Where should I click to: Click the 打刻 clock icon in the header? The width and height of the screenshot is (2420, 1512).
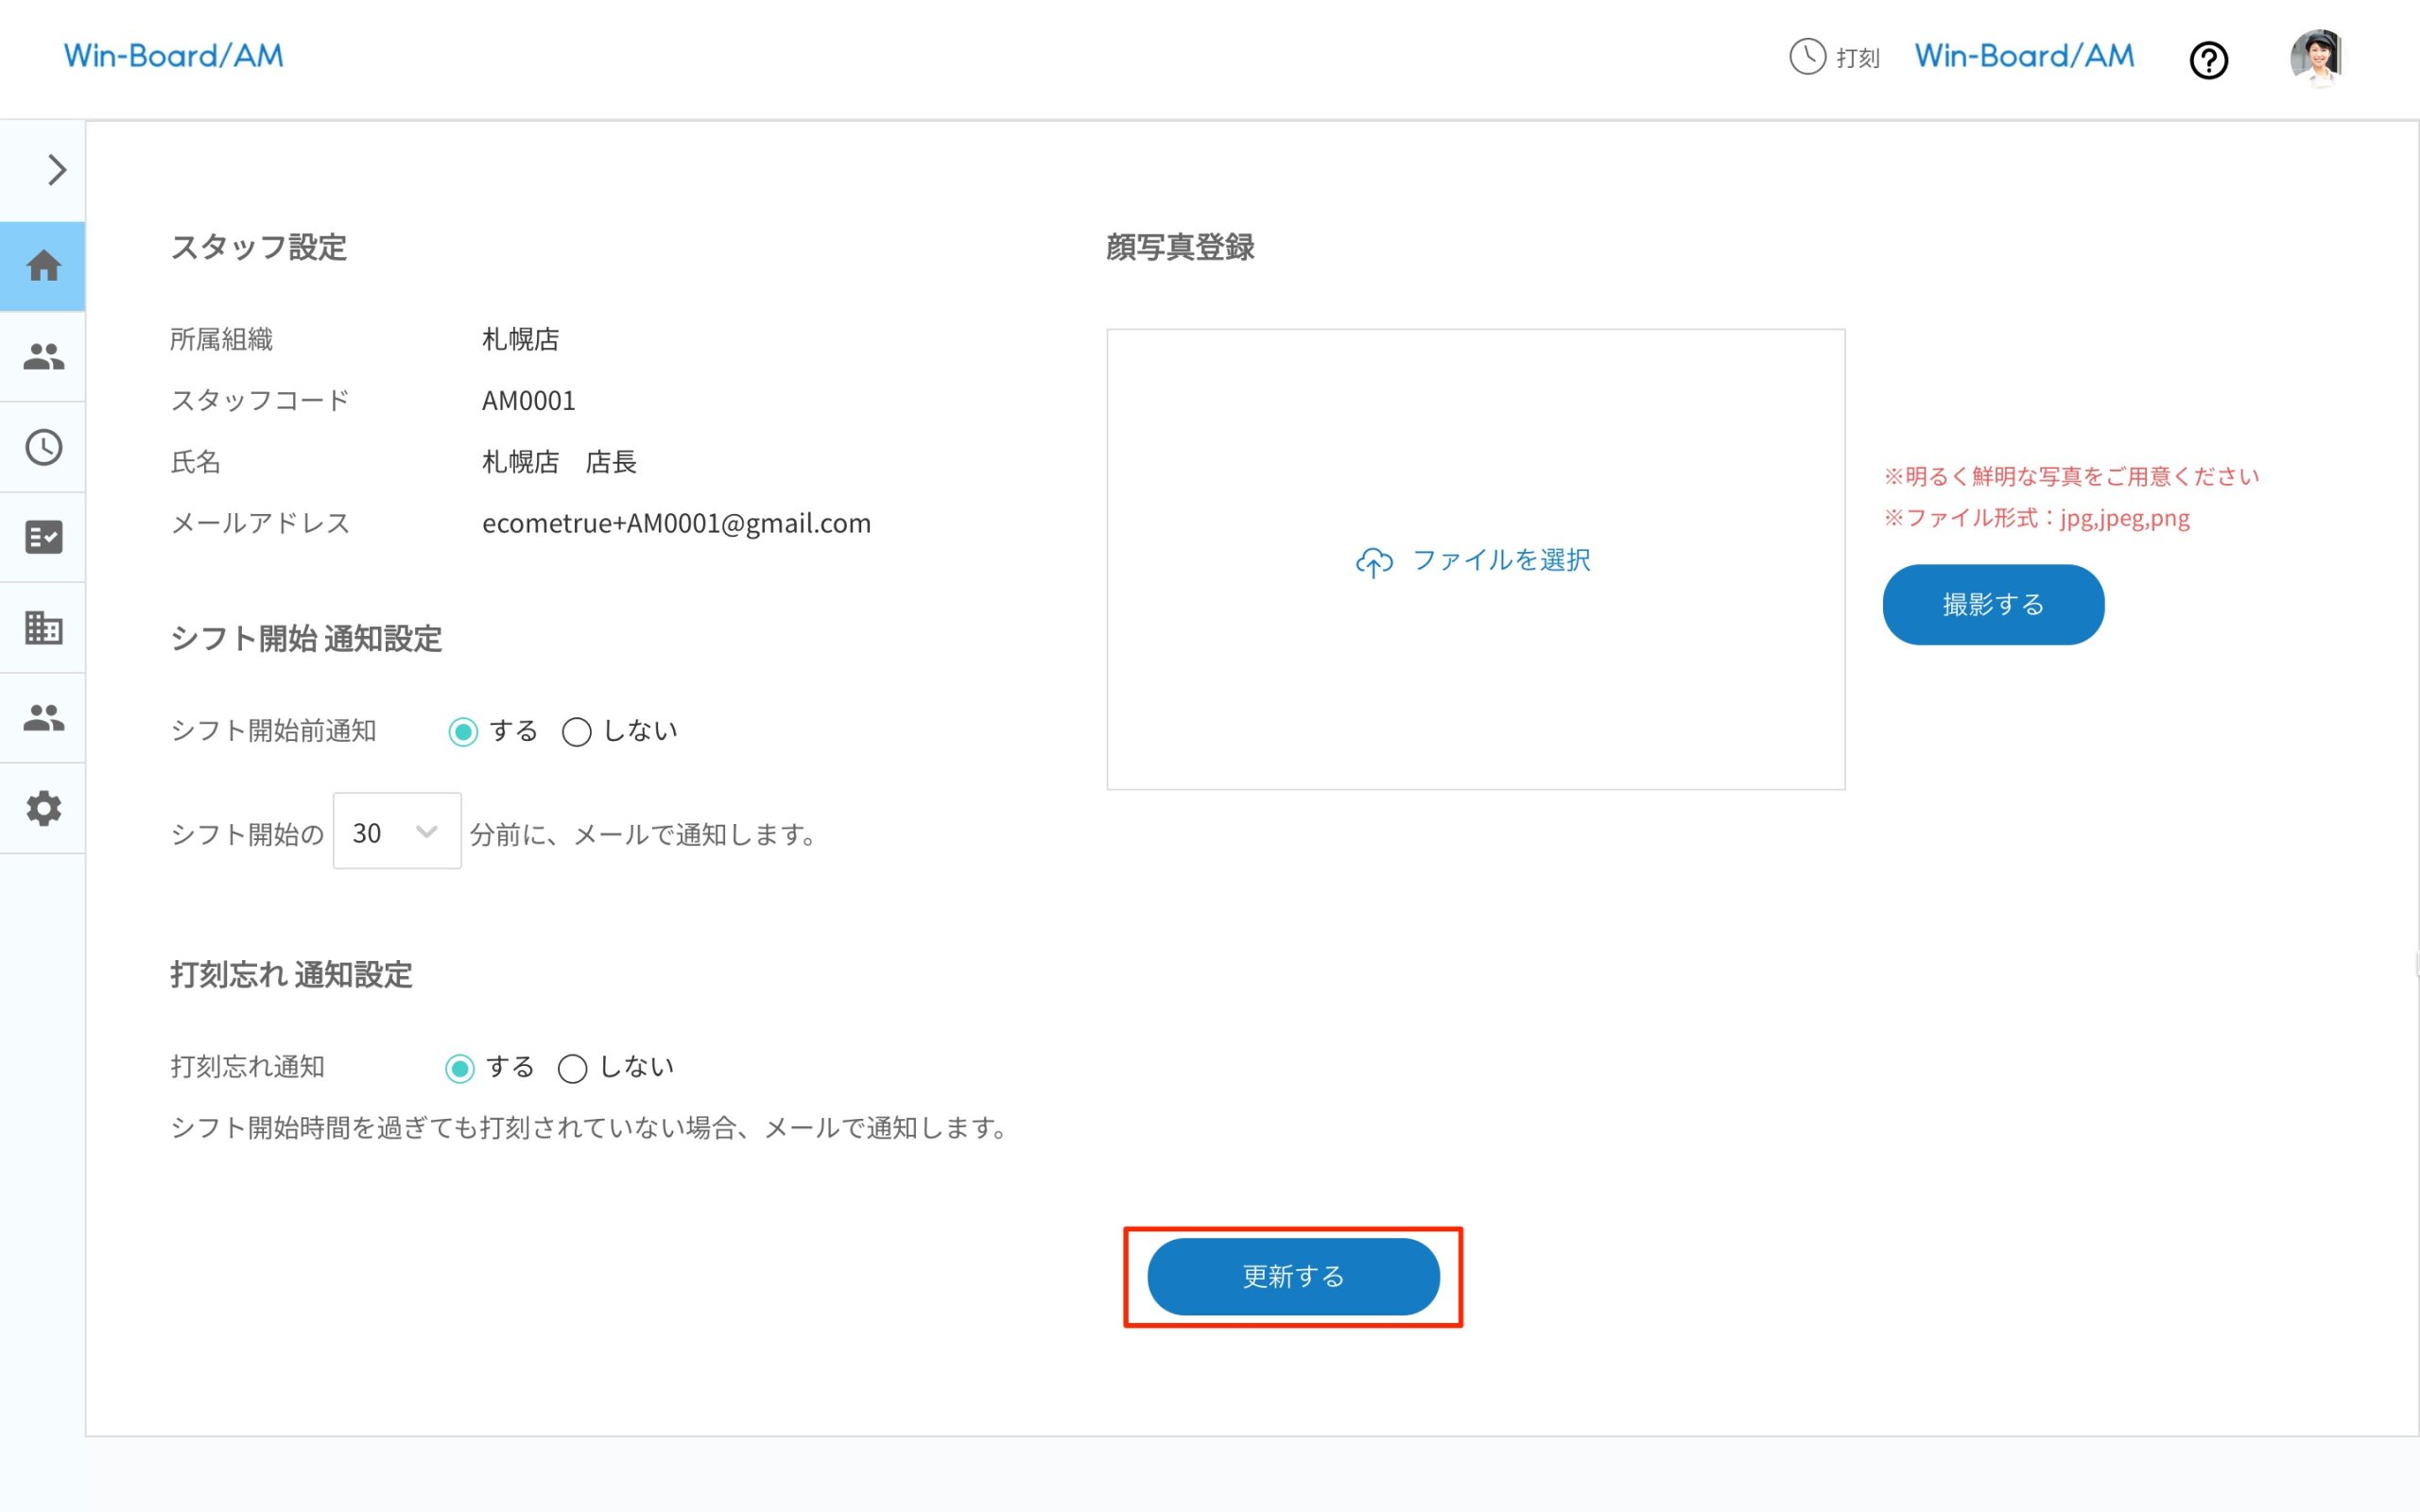coord(1808,58)
